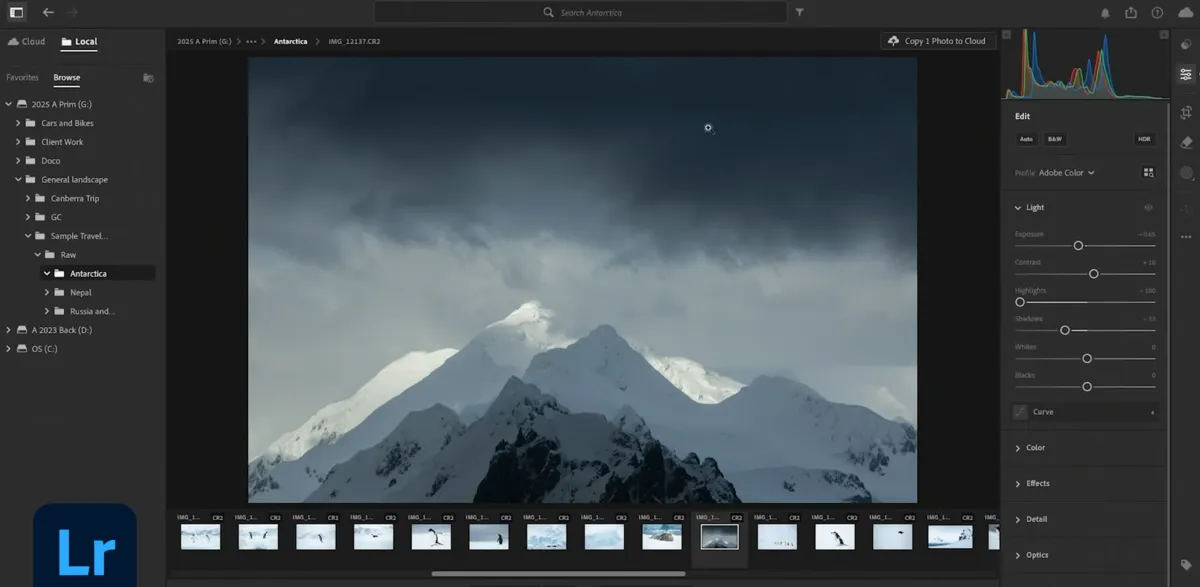Viewport: 1200px width, 587px height.
Task: Open the Adobe Color profile dropdown
Action: (1063, 172)
